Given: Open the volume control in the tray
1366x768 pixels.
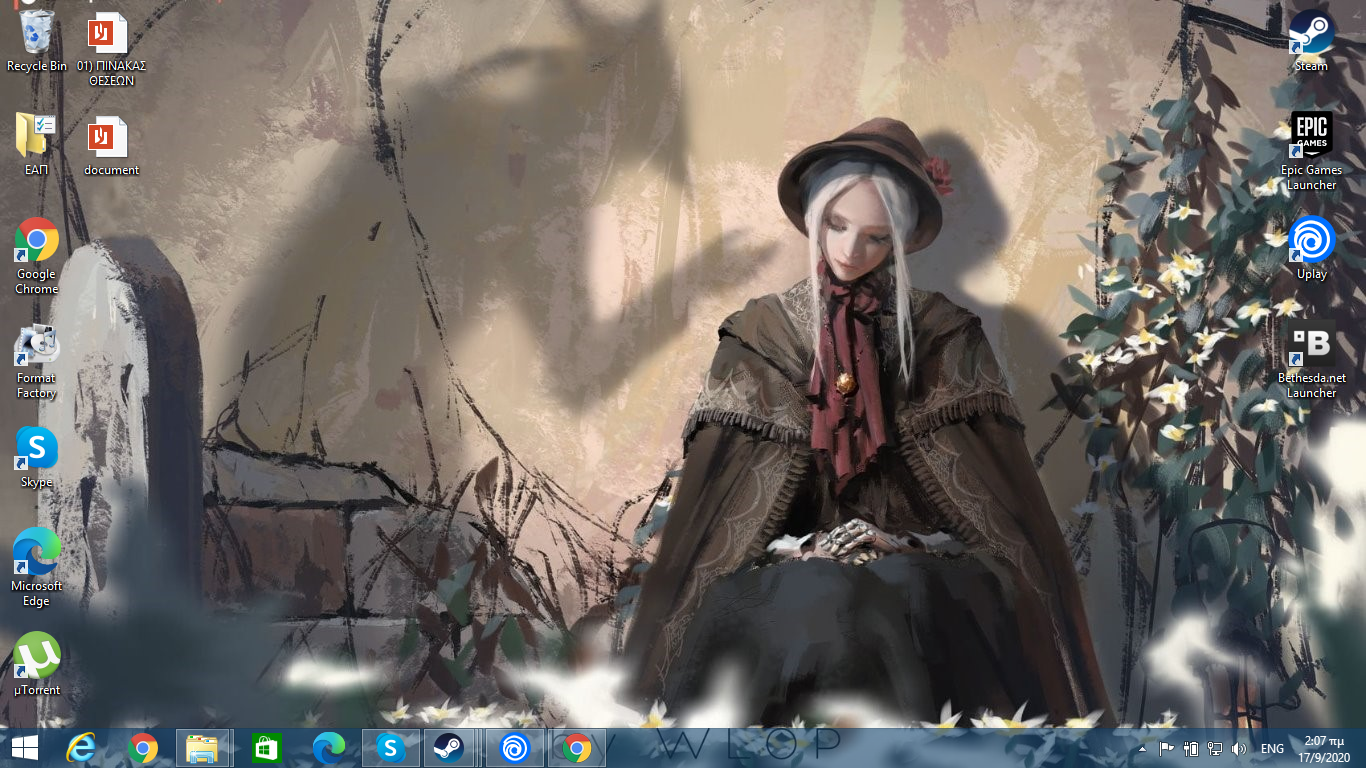Looking at the screenshot, I should (x=1239, y=749).
